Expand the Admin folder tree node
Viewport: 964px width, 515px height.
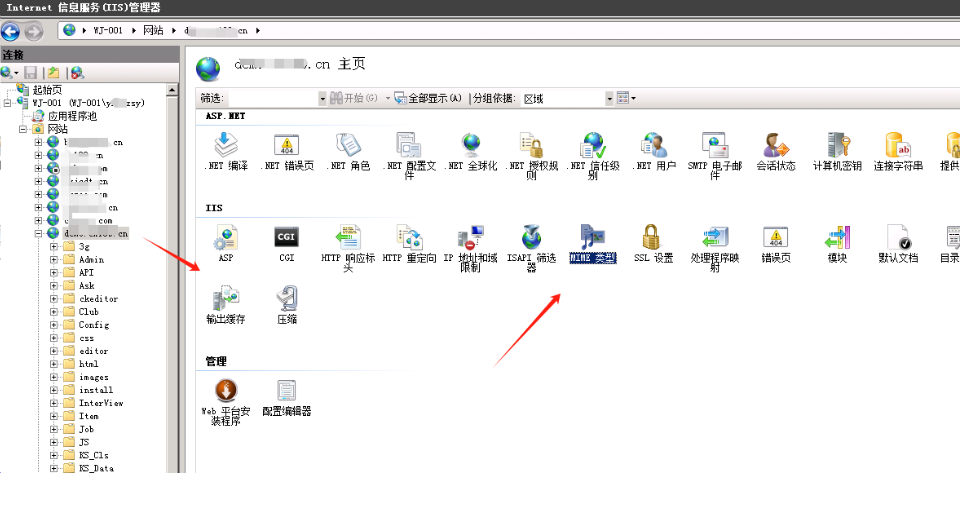click(55, 259)
